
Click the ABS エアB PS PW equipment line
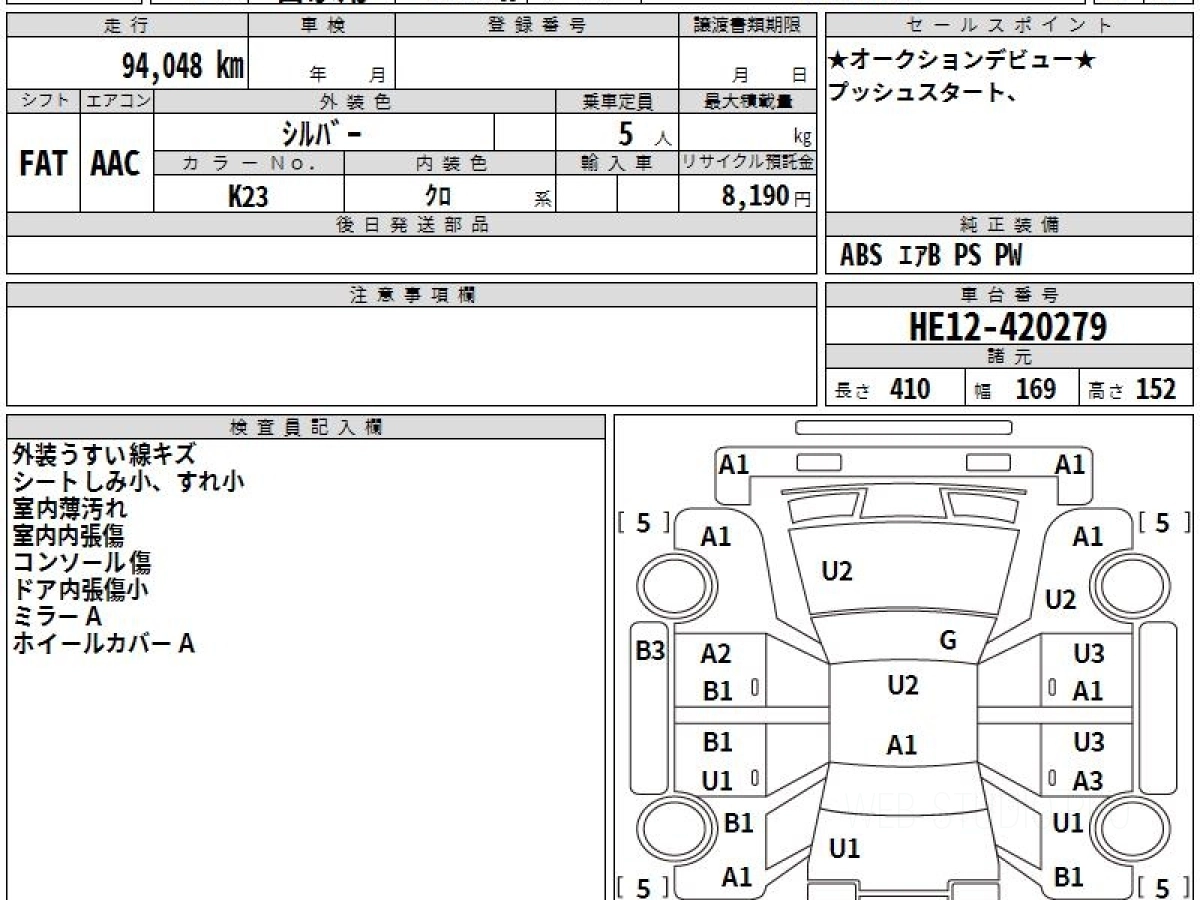(x=931, y=256)
